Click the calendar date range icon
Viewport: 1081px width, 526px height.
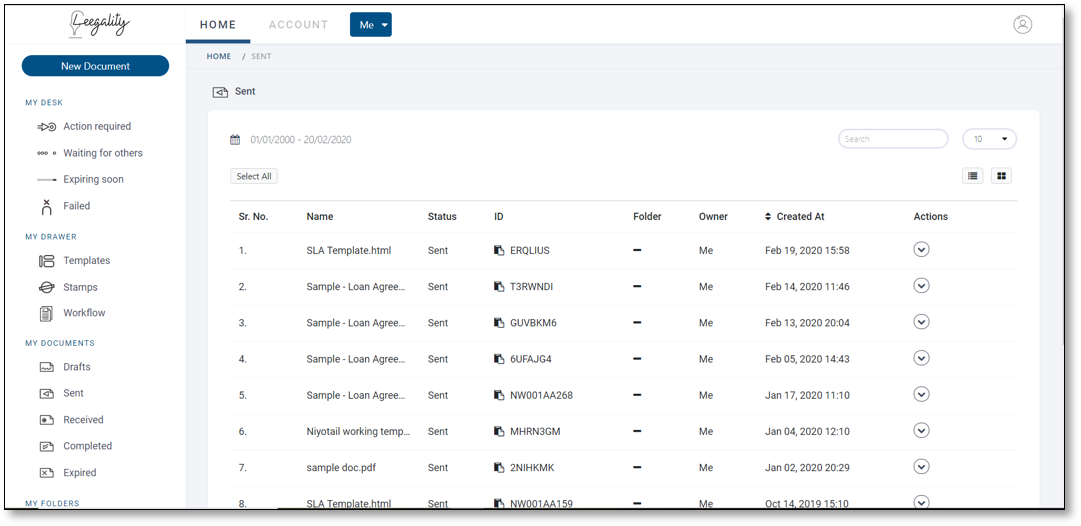[x=235, y=140]
